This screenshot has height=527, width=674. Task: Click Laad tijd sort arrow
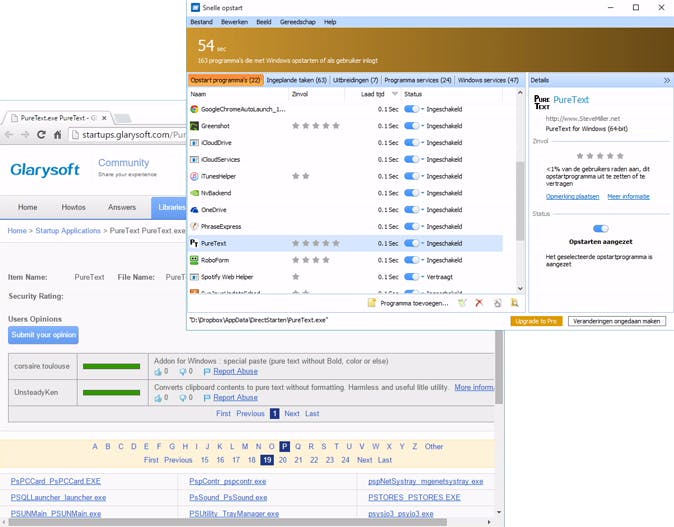[395, 94]
